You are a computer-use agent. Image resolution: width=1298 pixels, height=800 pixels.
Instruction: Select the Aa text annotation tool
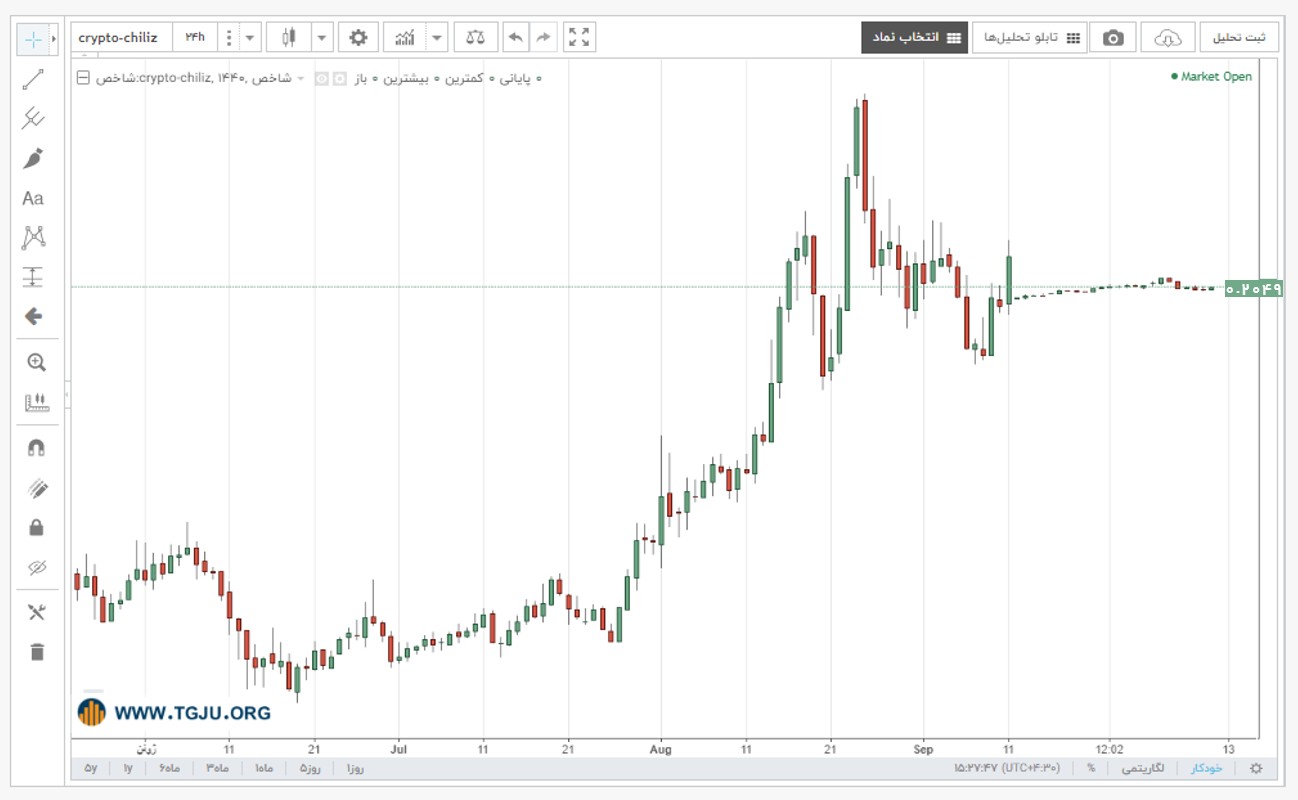tap(33, 198)
